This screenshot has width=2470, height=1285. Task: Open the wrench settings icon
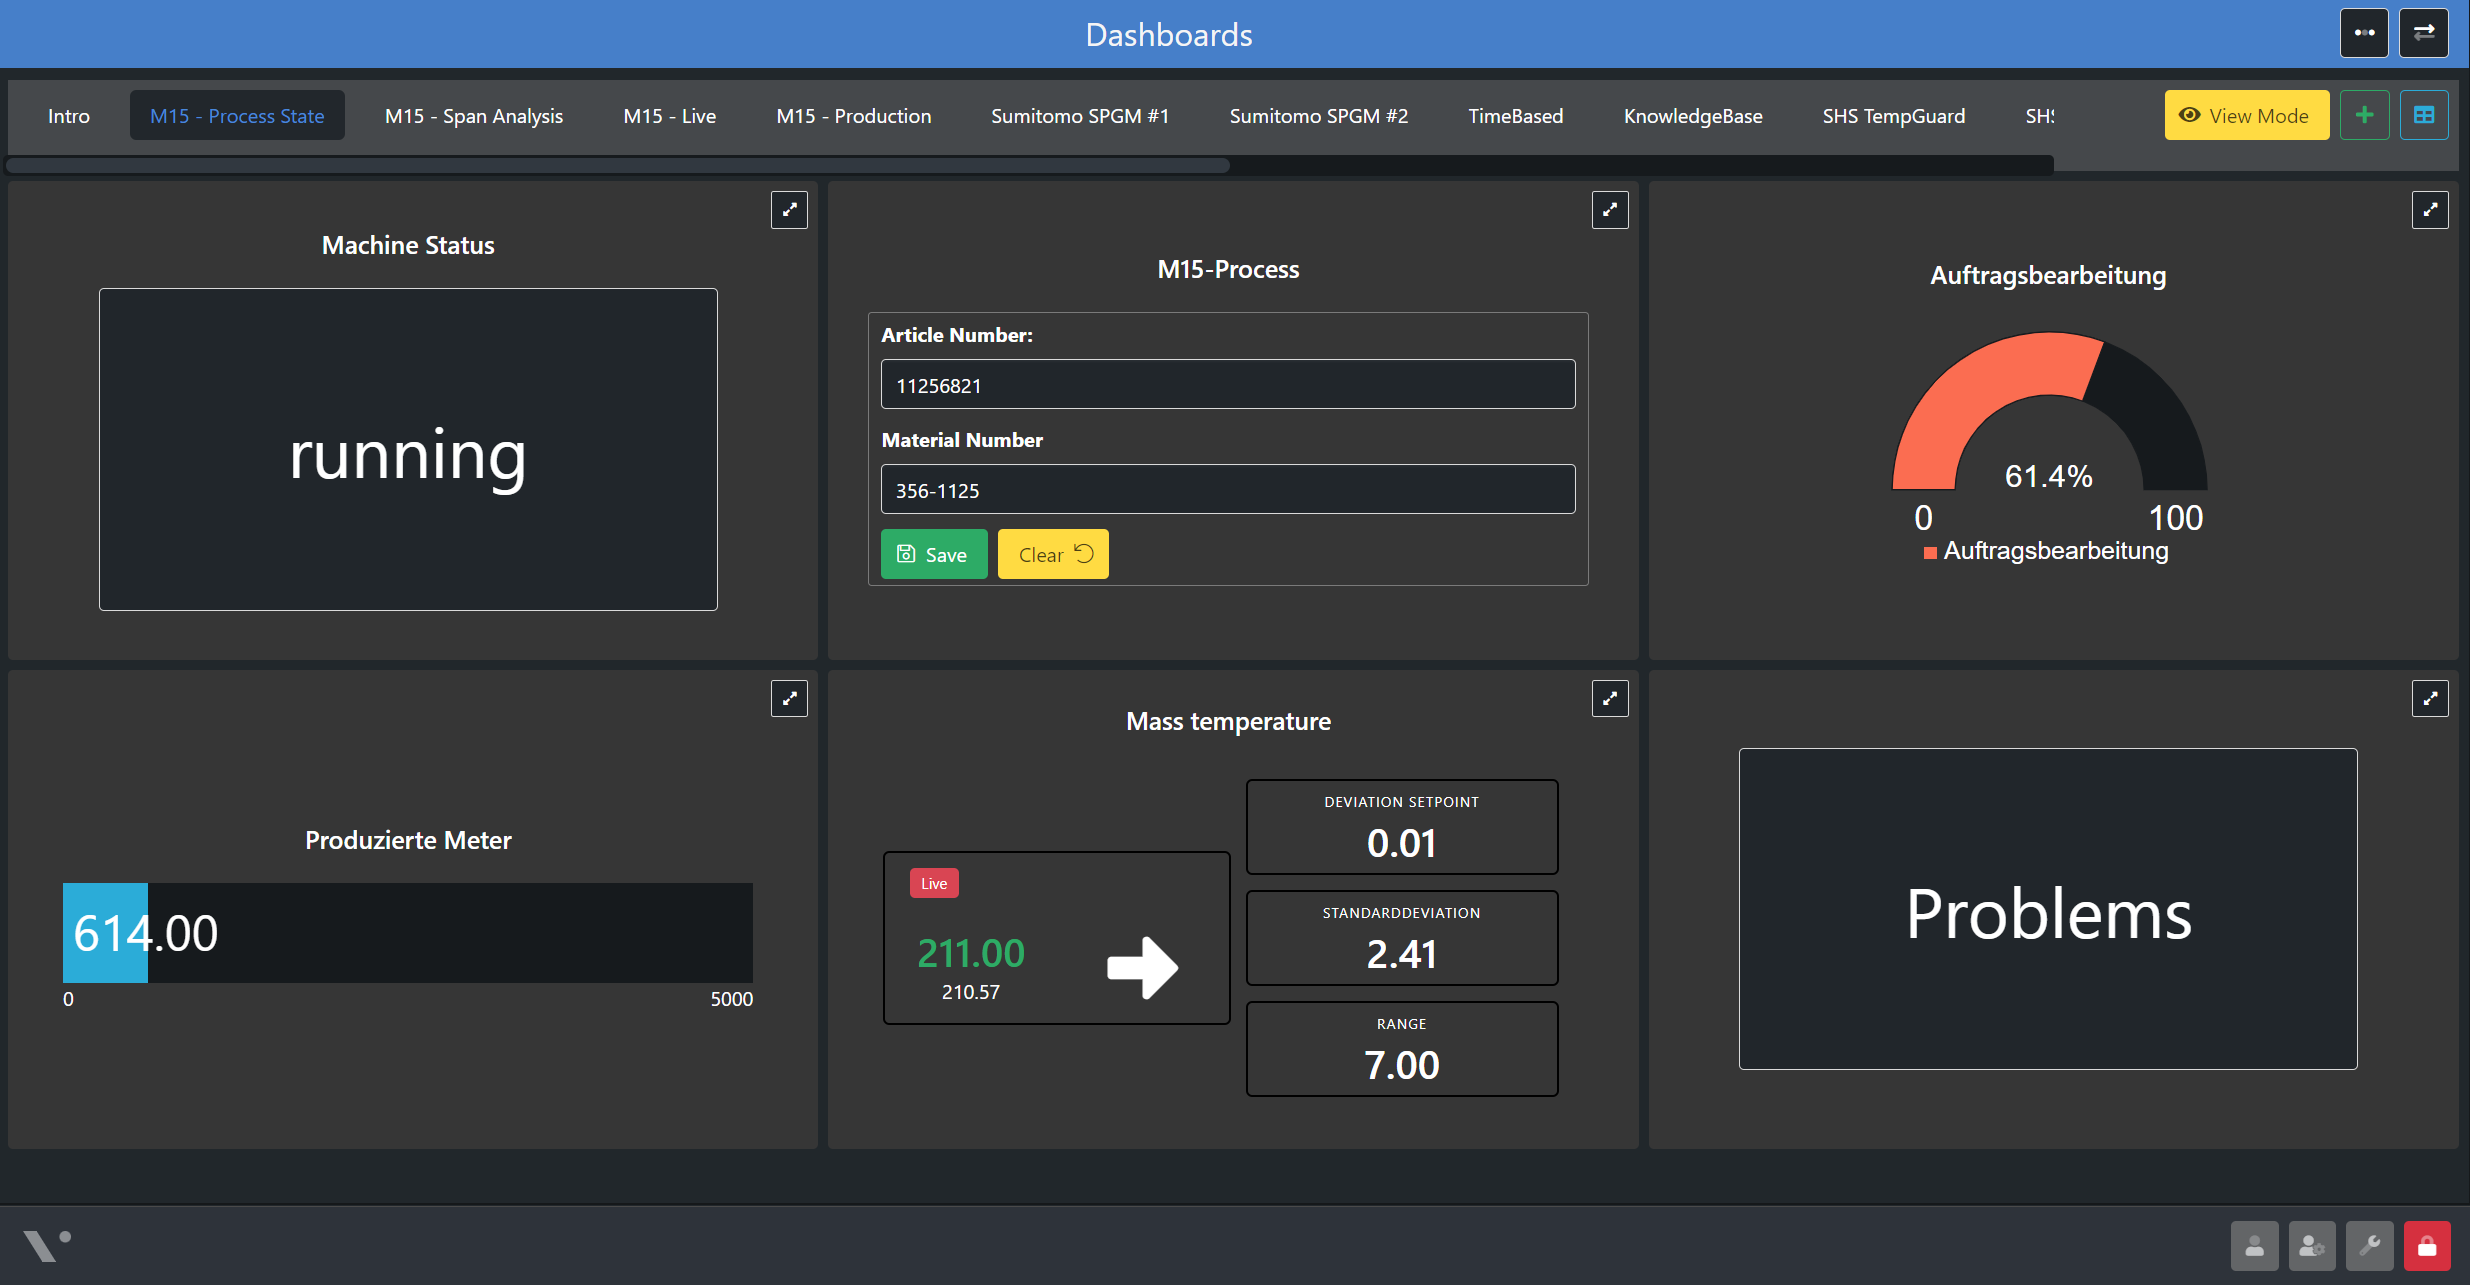pos(2369,1246)
